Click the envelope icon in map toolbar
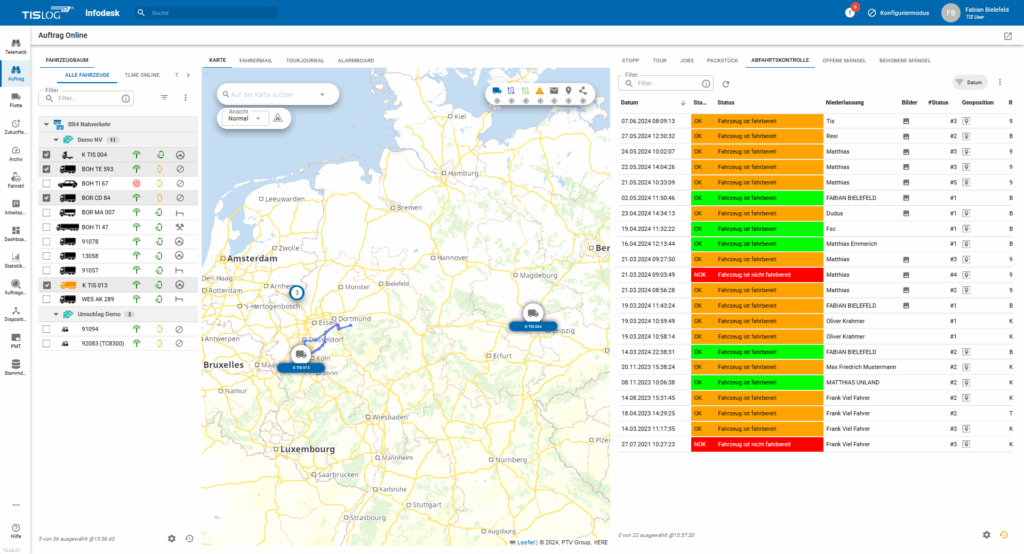This screenshot has width=1024, height=554. point(554,91)
